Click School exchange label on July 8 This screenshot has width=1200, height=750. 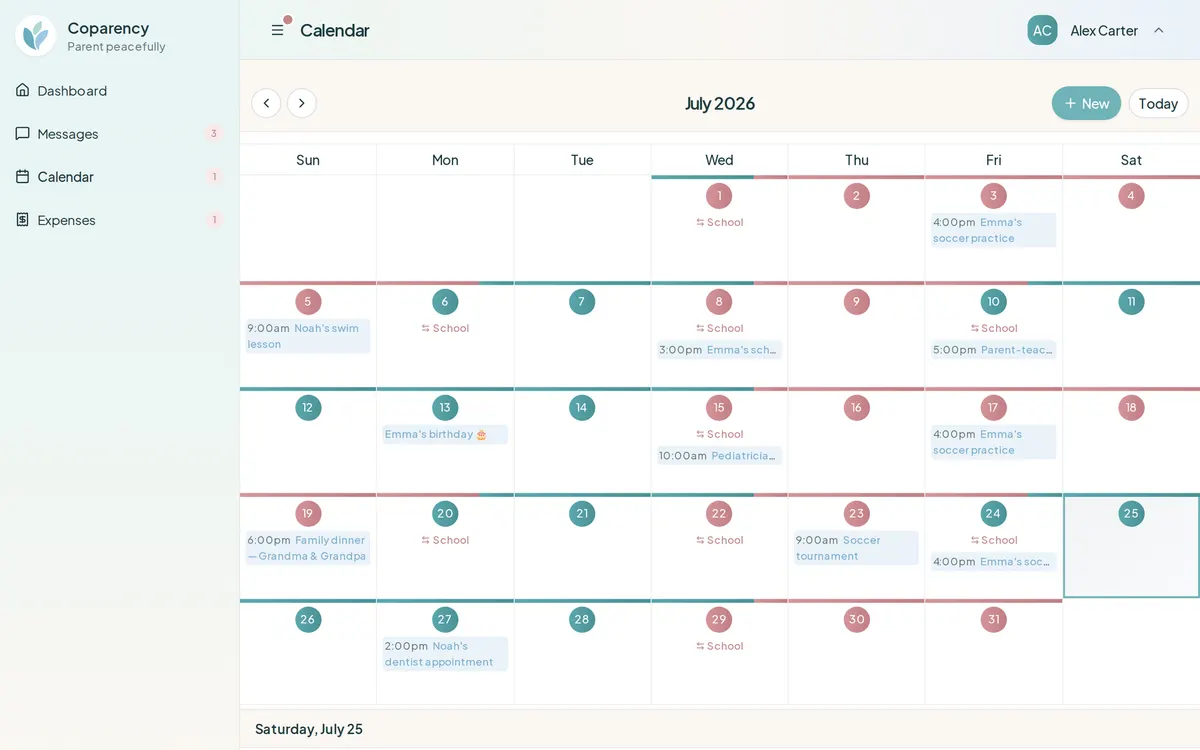point(719,329)
